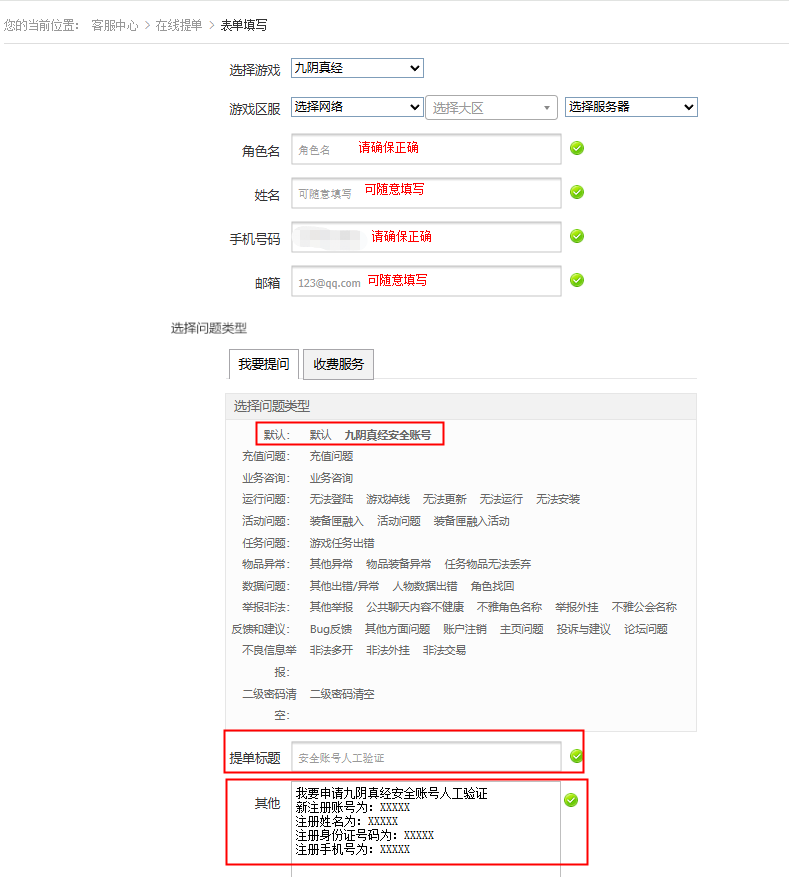Image resolution: width=789 pixels, height=877 pixels.
Task: Open the 选择大区 combo box
Action: pyautogui.click(x=491, y=108)
